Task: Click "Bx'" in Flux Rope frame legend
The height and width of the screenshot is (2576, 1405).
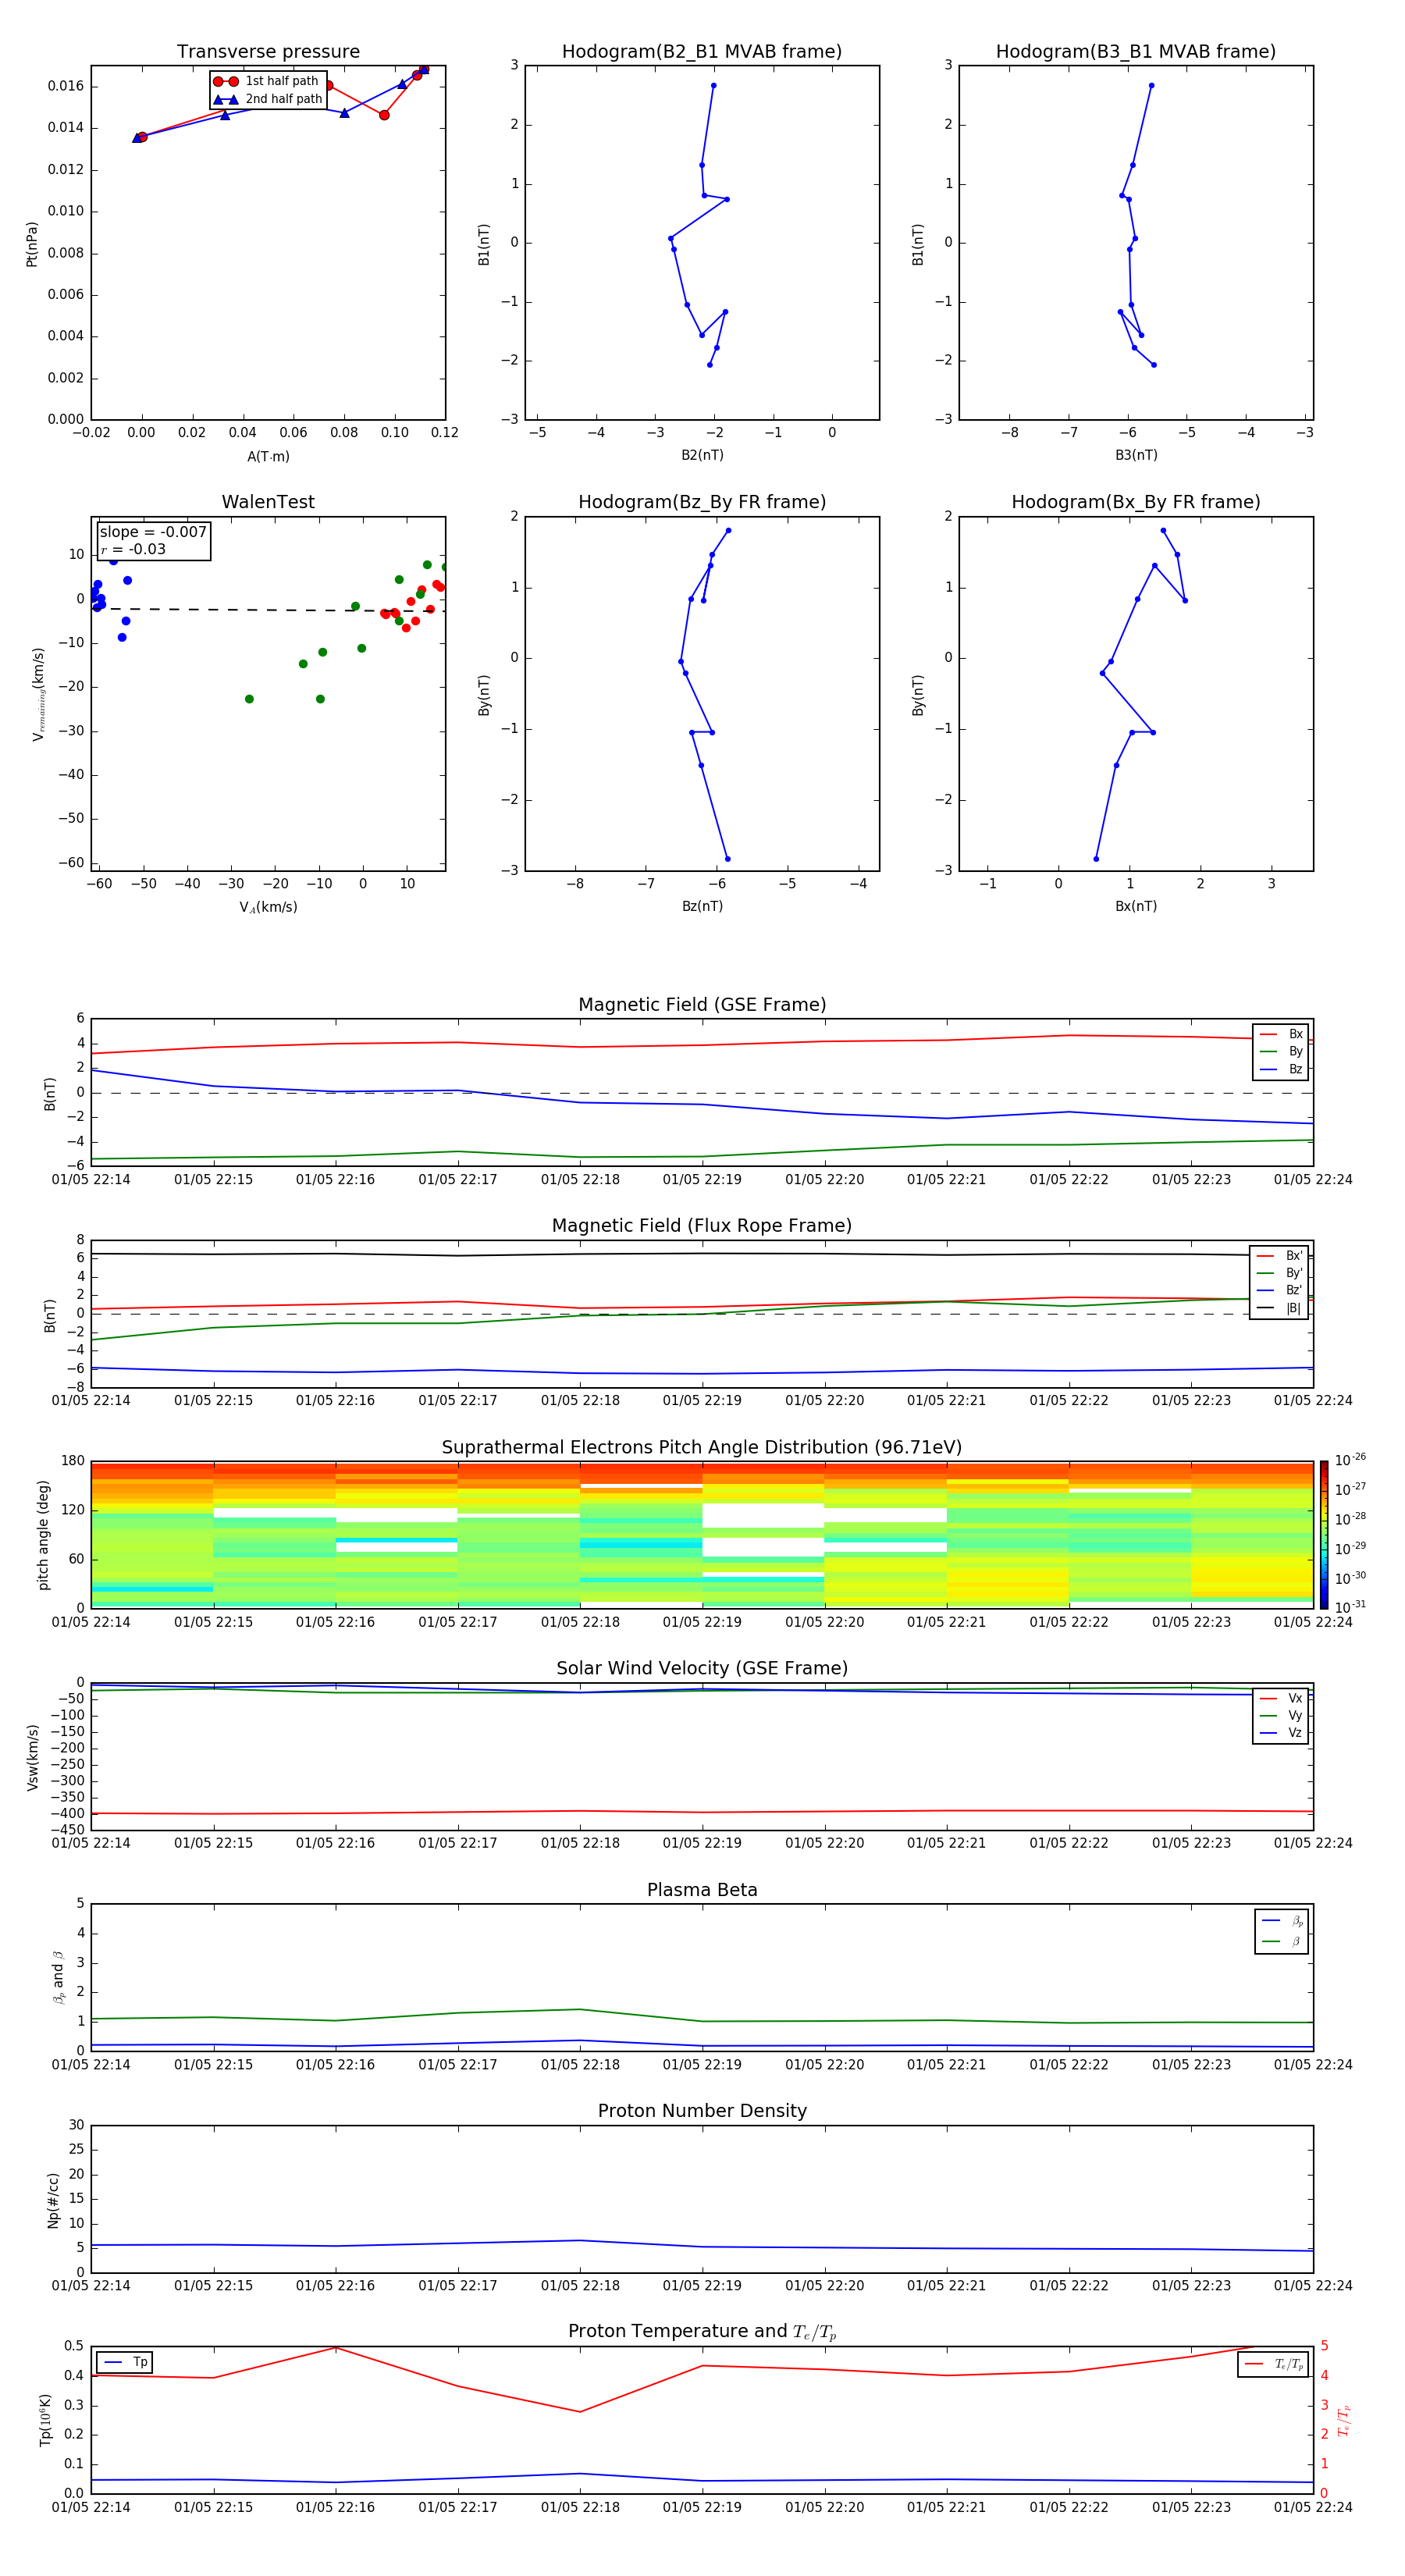Action: pos(1280,1256)
